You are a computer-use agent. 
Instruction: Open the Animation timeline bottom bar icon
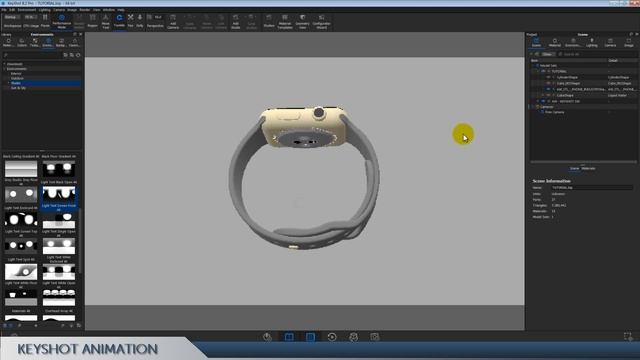pos(332,337)
